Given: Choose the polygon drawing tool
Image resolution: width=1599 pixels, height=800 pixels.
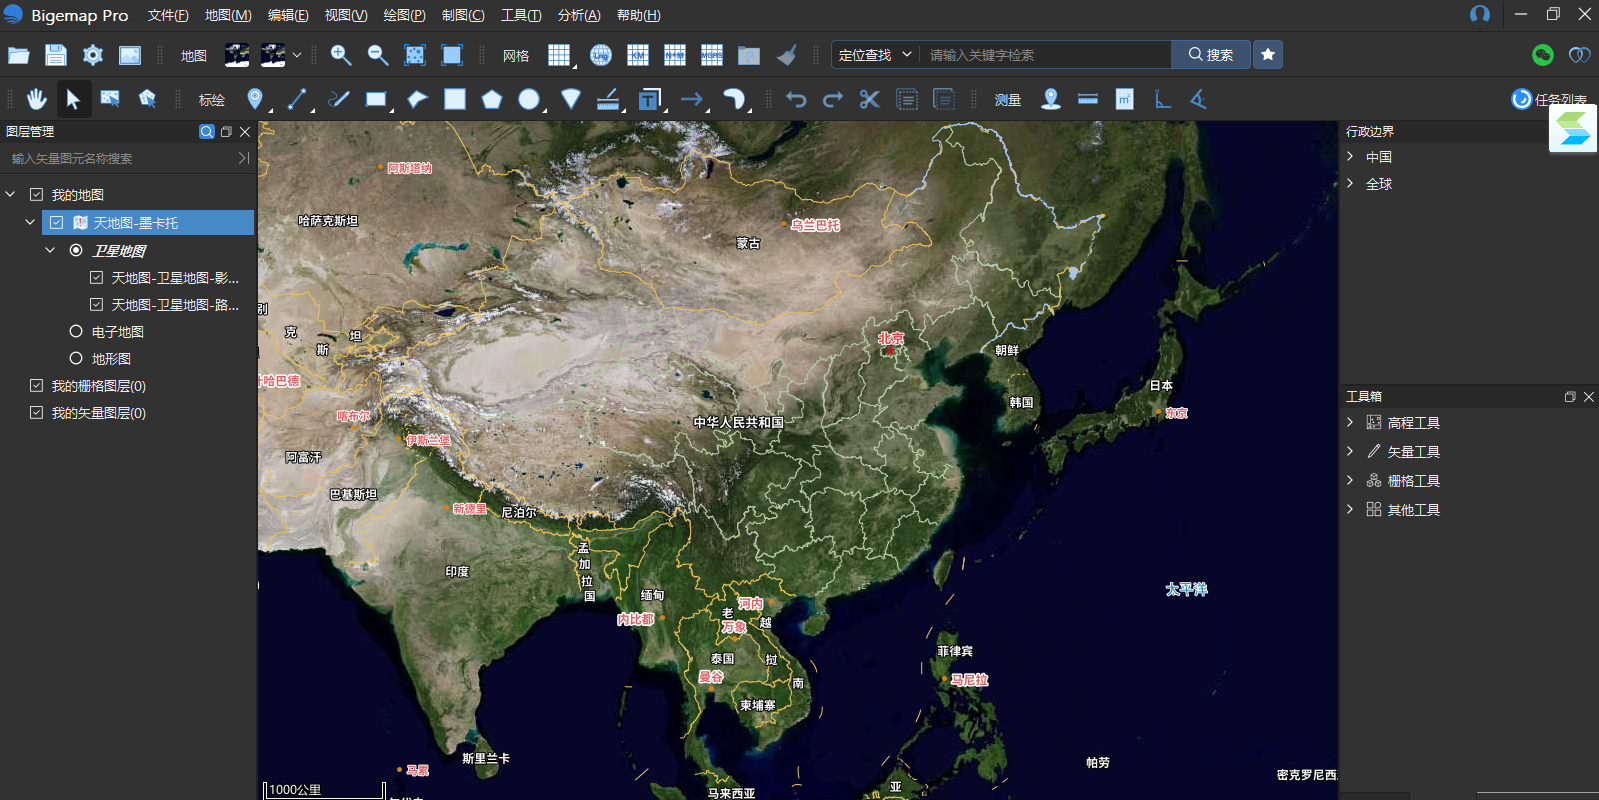Looking at the screenshot, I should coord(491,99).
